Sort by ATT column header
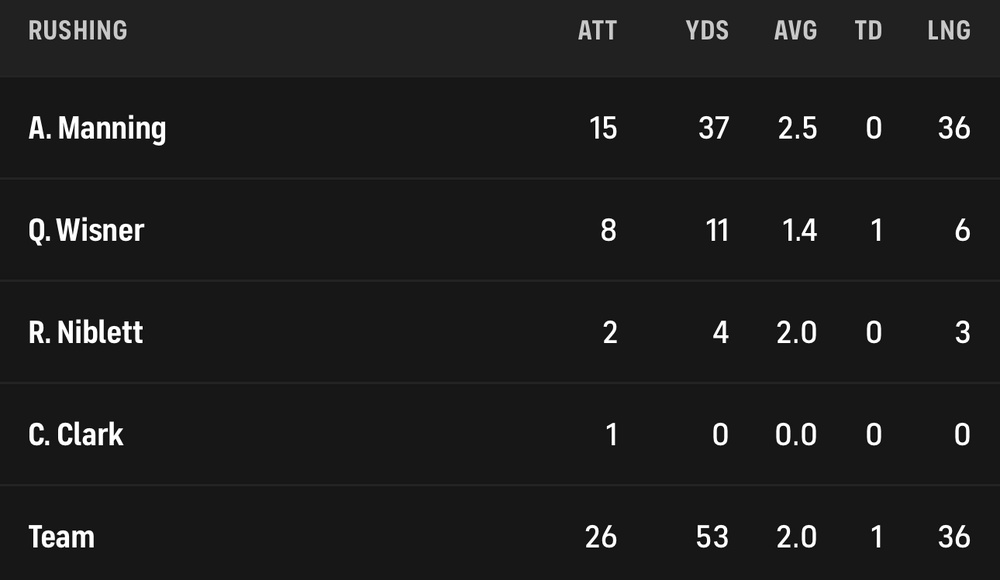1000x580 pixels. [597, 30]
